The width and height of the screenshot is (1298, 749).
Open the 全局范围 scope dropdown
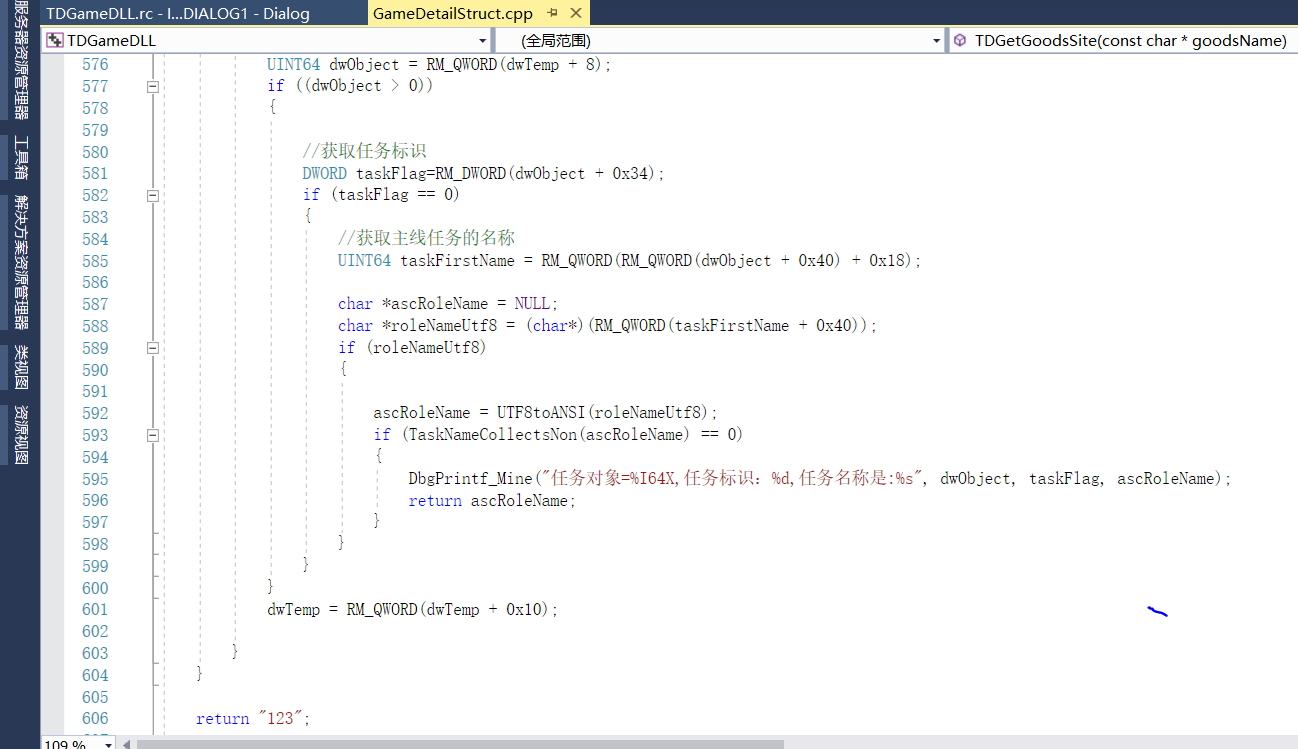pyautogui.click(x=936, y=41)
